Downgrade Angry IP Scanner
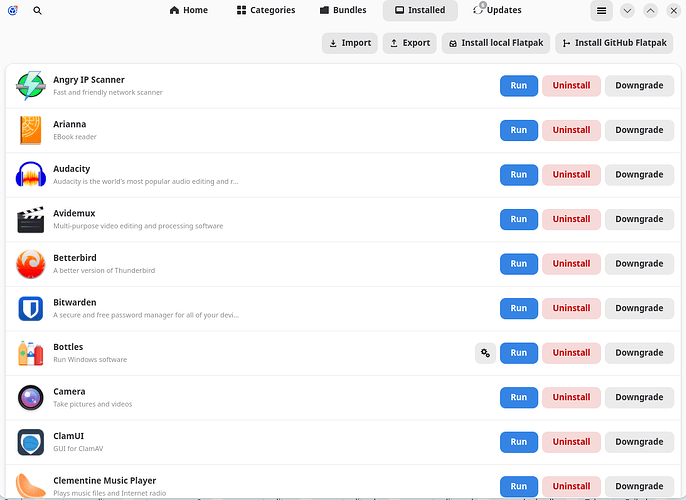Image resolution: width=686 pixels, height=500 pixels. [639, 86]
